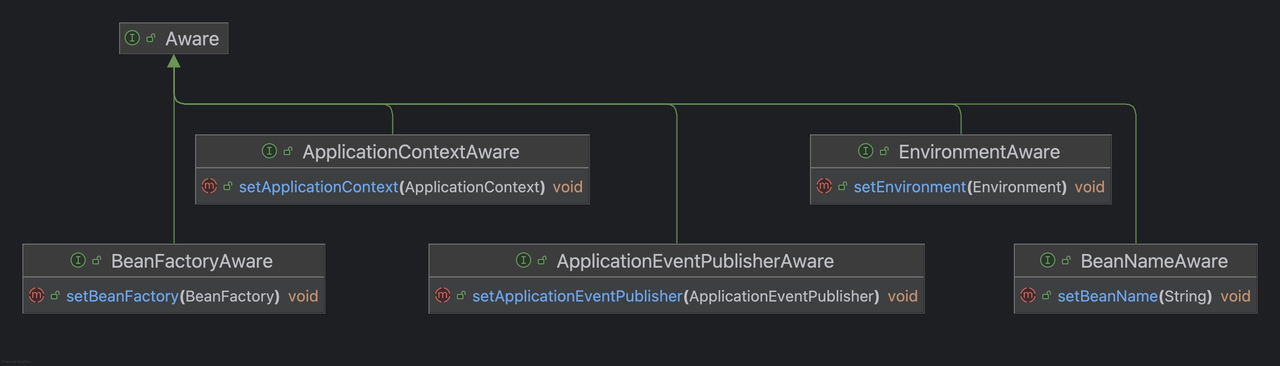
Task: Click the lock icon beside BeanNameAware title
Action: 1066,260
